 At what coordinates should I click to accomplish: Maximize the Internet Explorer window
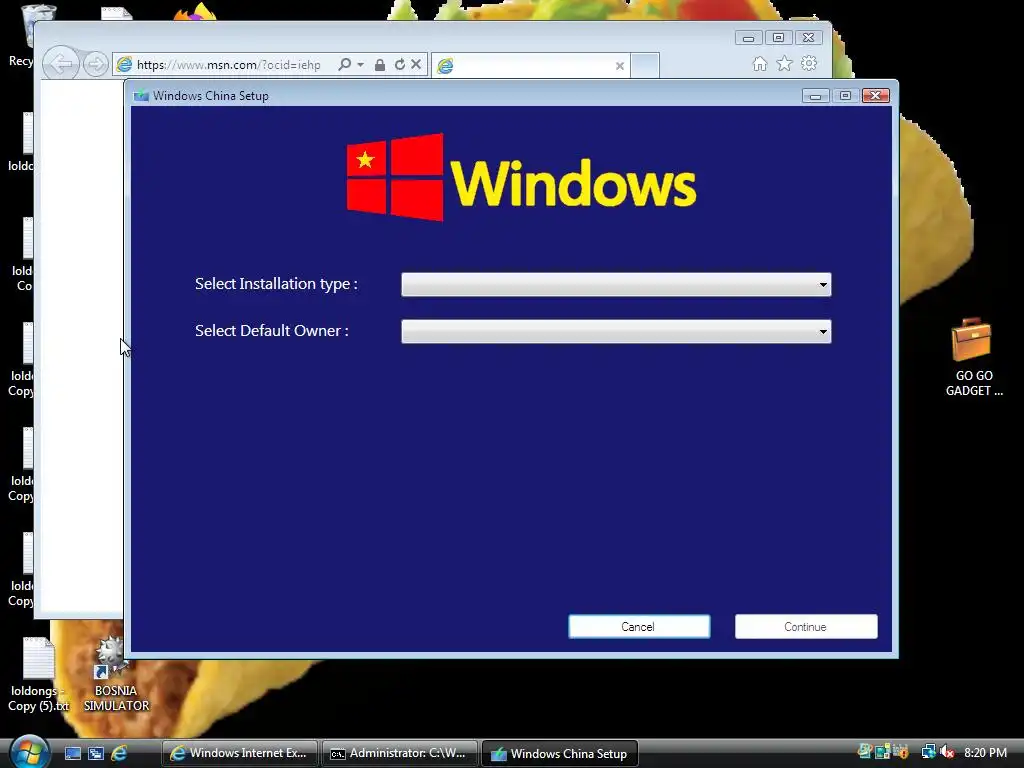pyautogui.click(x=778, y=38)
